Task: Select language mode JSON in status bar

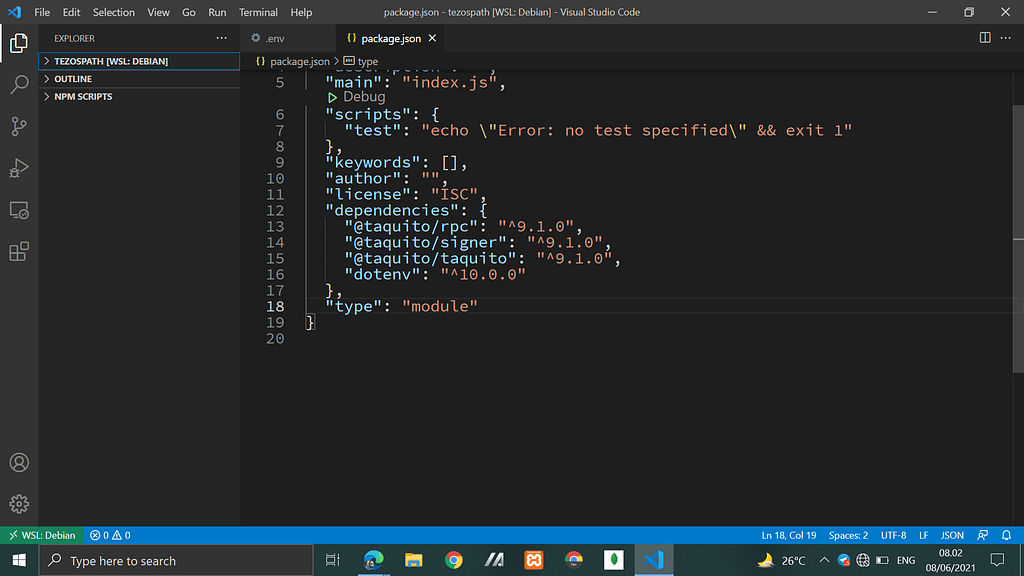Action: [952, 535]
